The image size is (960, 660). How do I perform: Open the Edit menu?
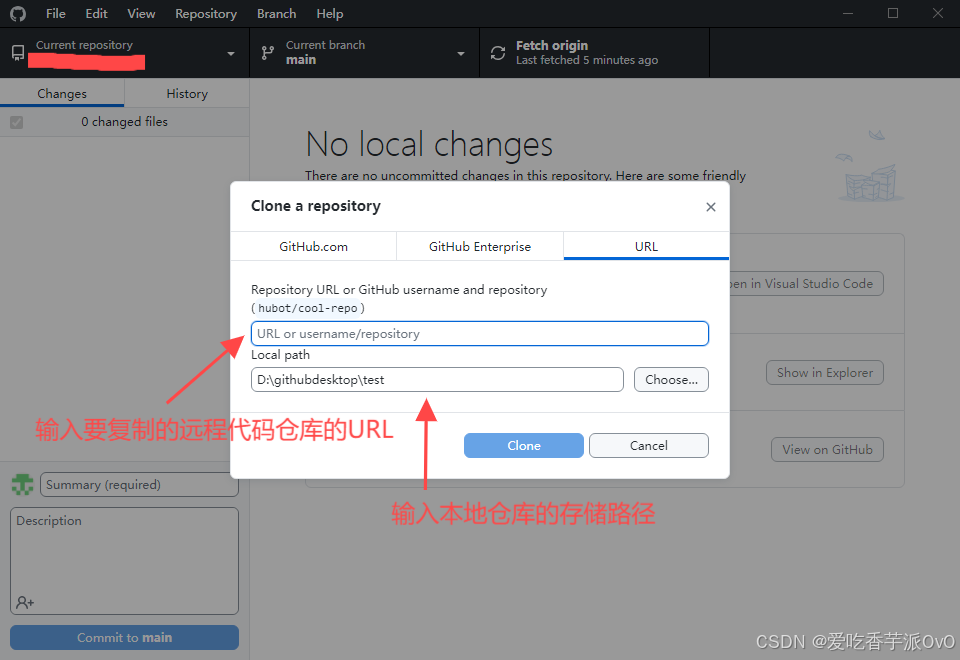pos(96,13)
